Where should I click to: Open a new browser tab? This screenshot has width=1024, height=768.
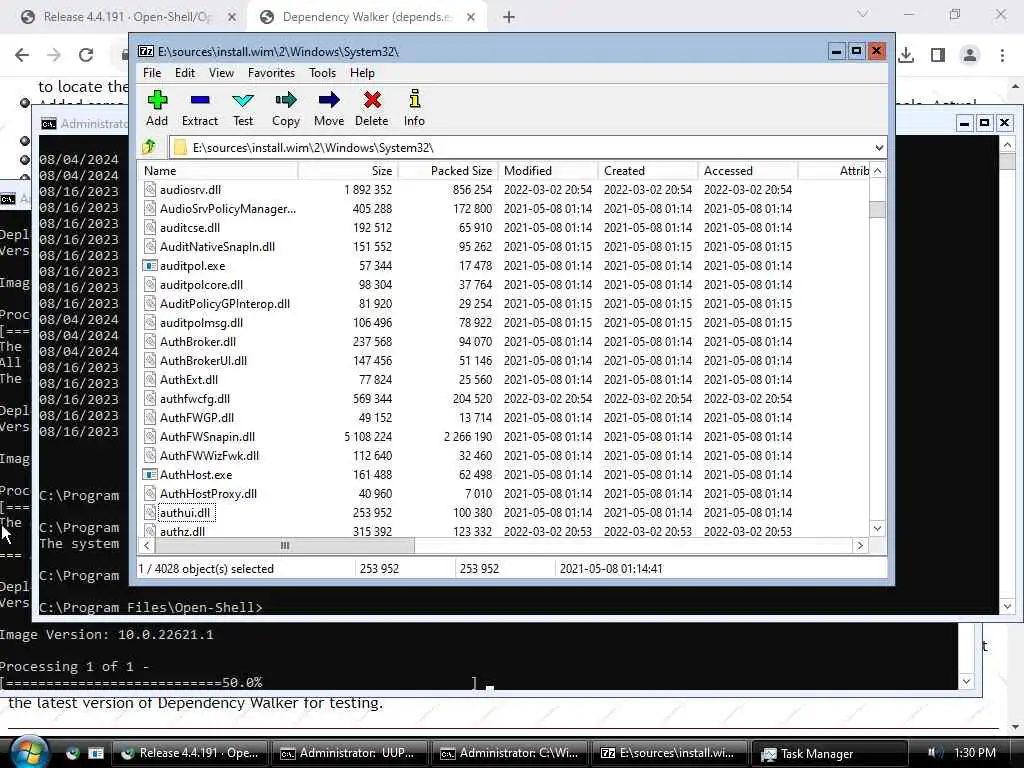tap(509, 17)
